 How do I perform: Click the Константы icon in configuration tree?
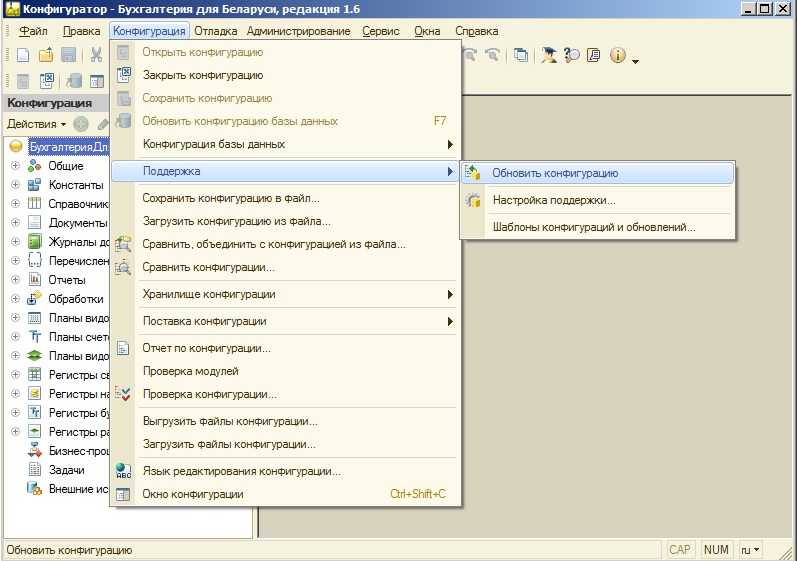click(x=34, y=185)
